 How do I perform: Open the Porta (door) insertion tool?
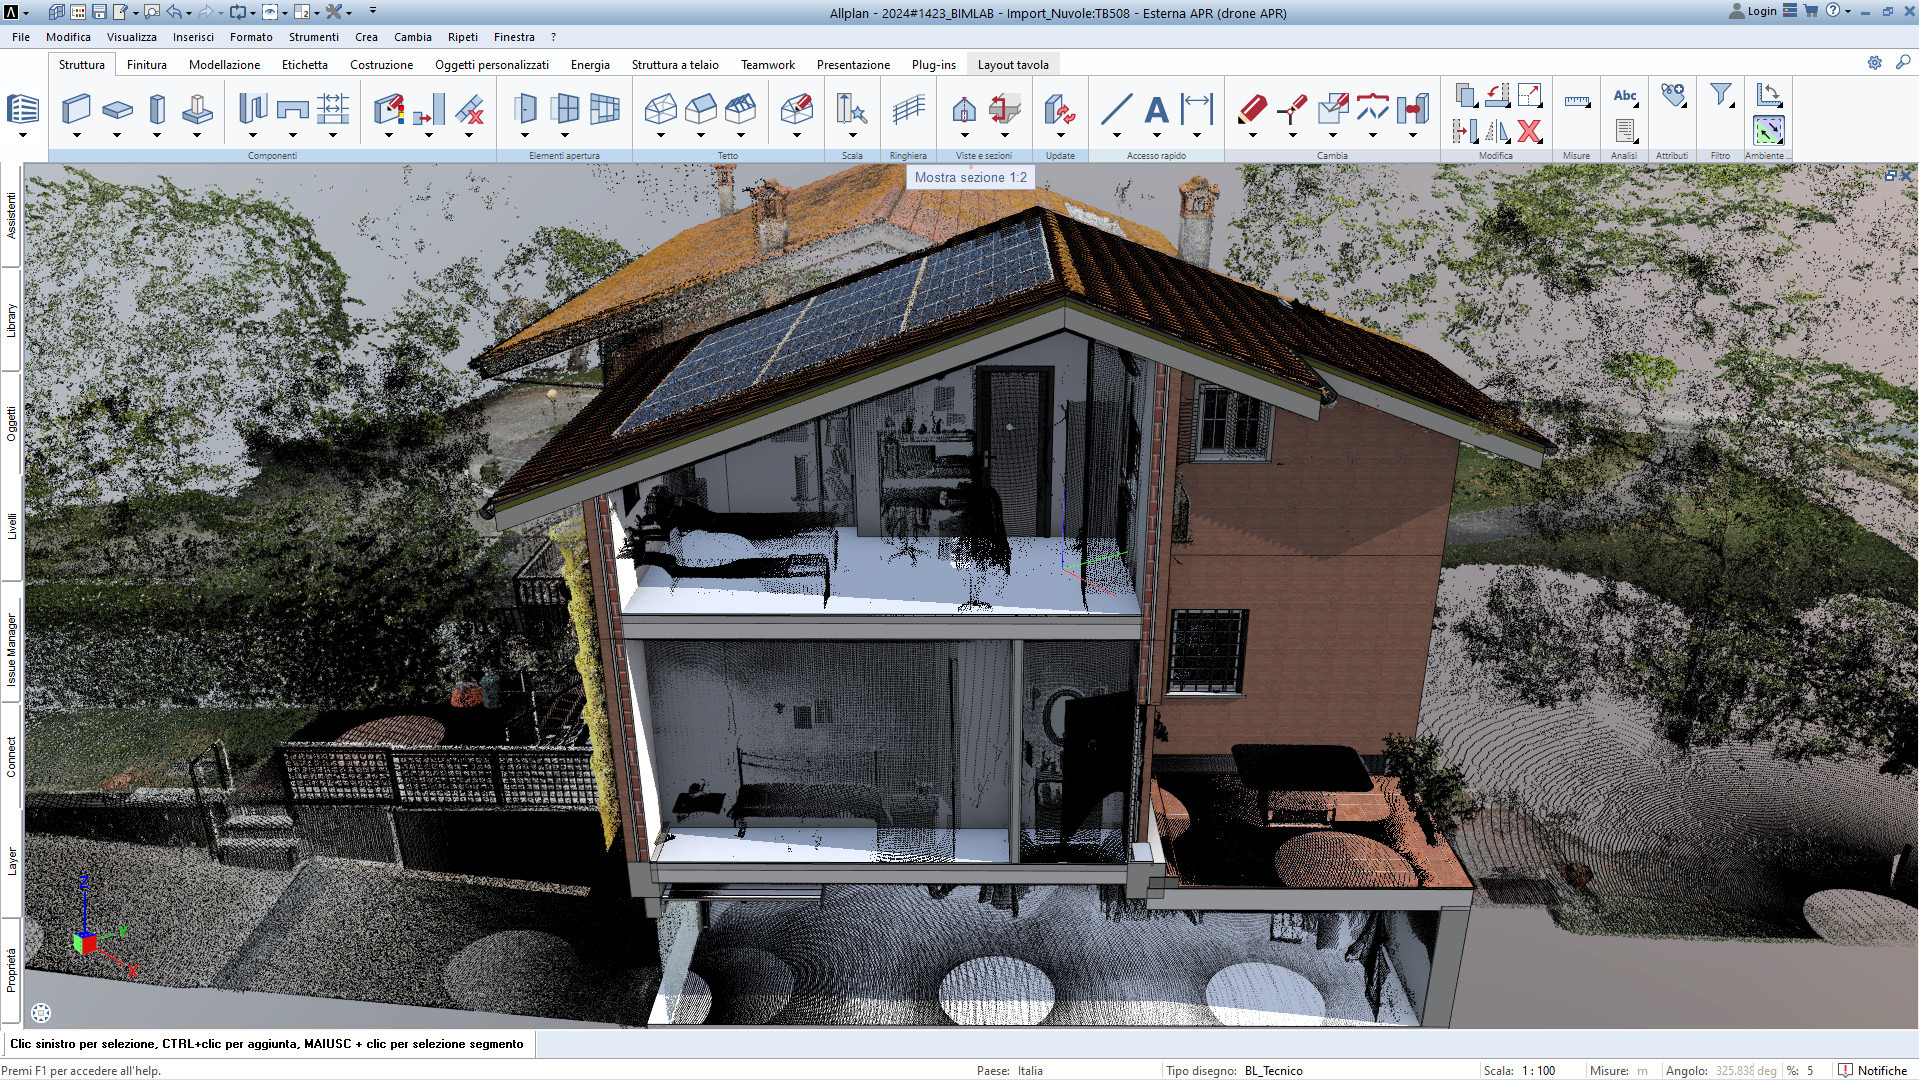(525, 108)
